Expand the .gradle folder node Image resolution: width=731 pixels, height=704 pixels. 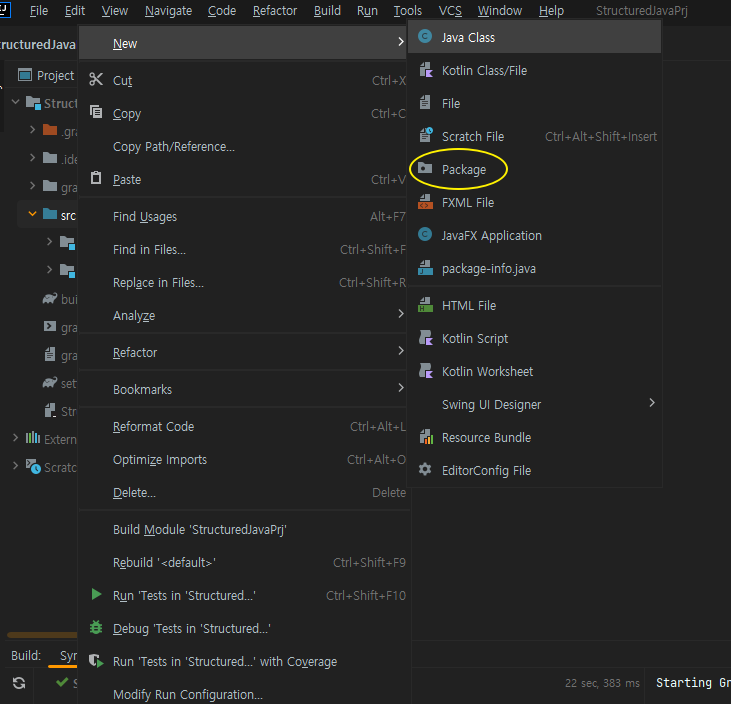32,130
